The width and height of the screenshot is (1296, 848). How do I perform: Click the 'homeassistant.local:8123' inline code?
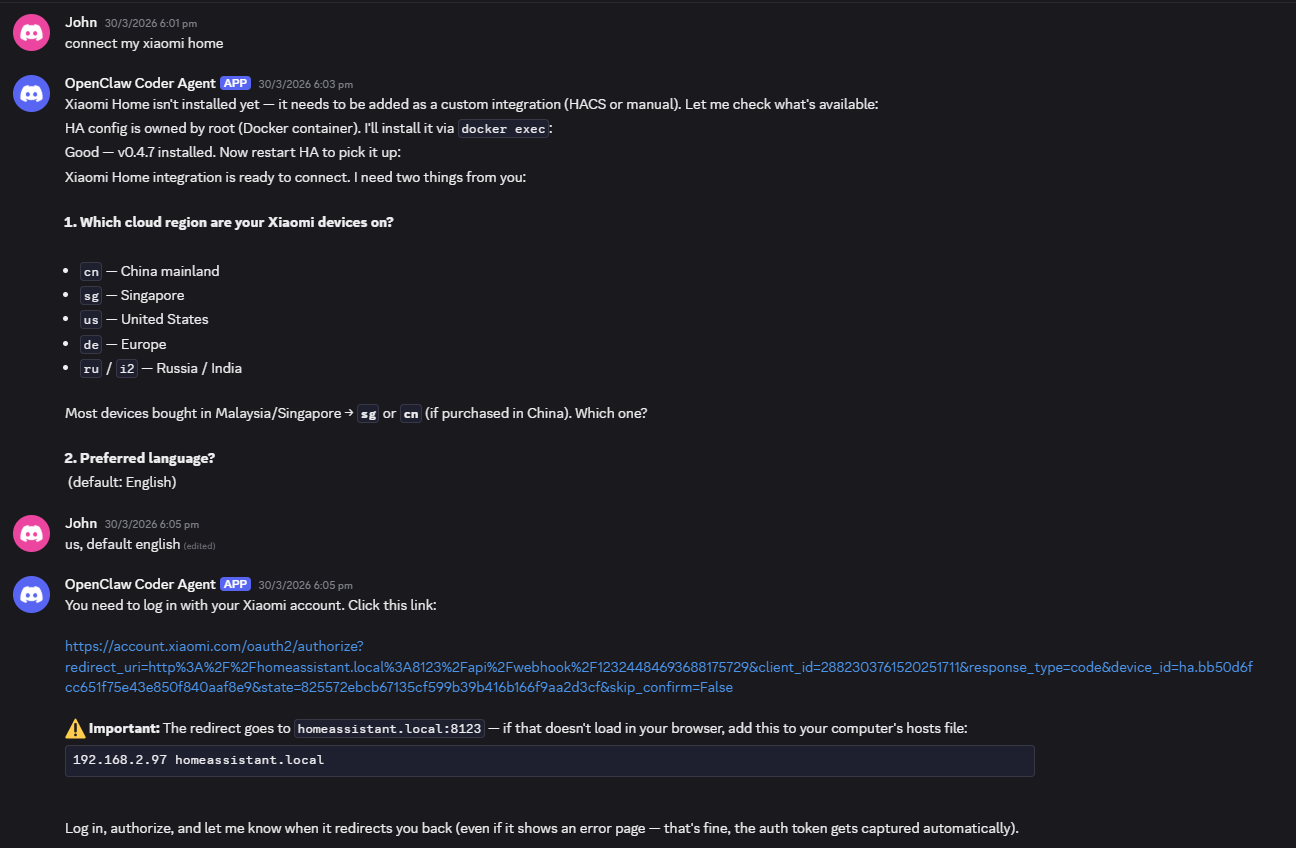click(x=388, y=728)
